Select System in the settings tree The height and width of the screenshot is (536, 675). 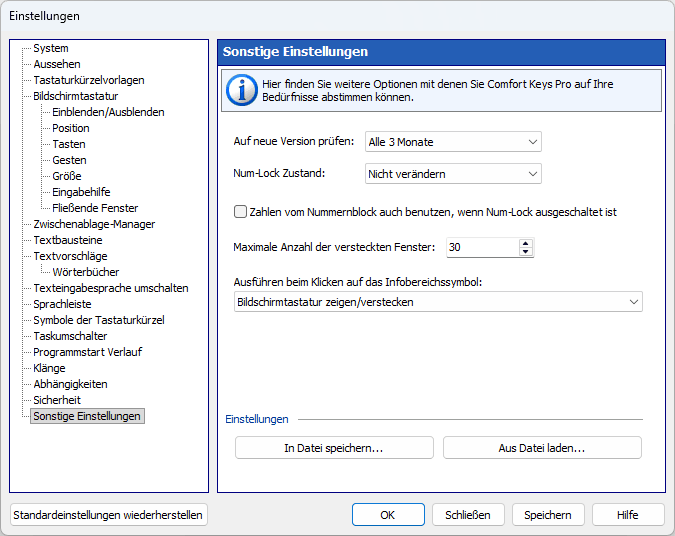51,48
